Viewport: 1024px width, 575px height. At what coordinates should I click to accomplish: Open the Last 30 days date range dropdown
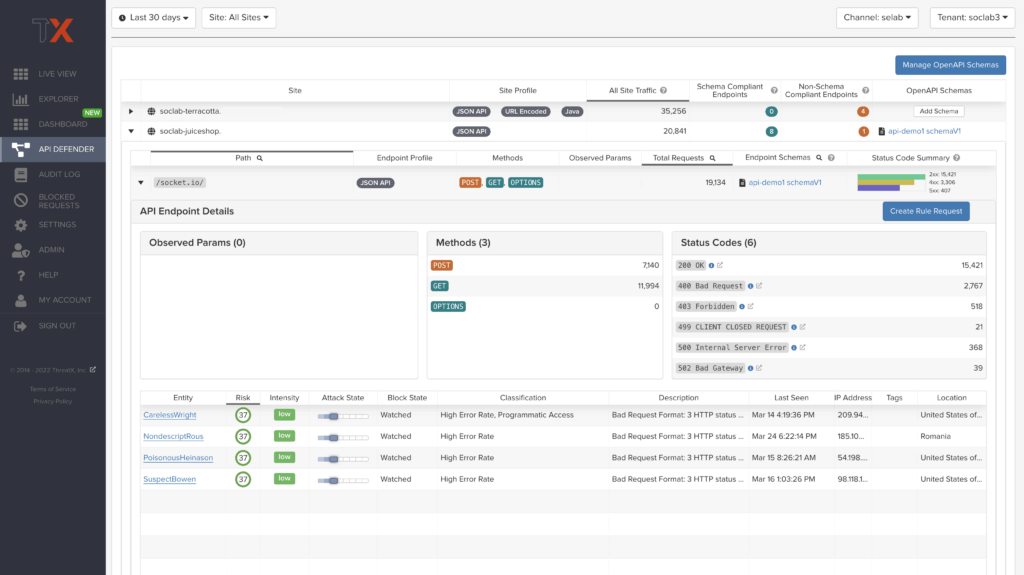click(153, 18)
